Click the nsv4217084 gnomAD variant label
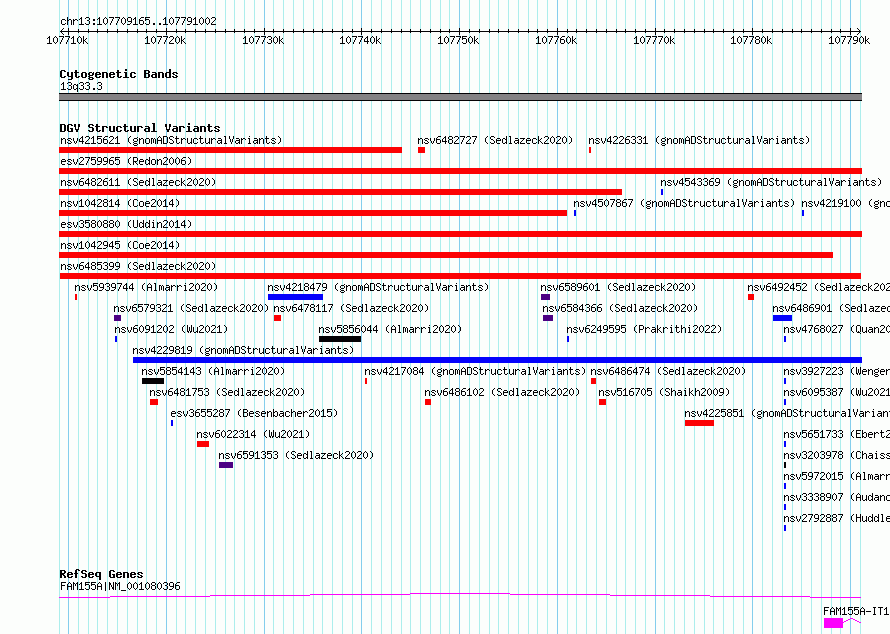Screen dimensions: 890x634 tap(475, 371)
